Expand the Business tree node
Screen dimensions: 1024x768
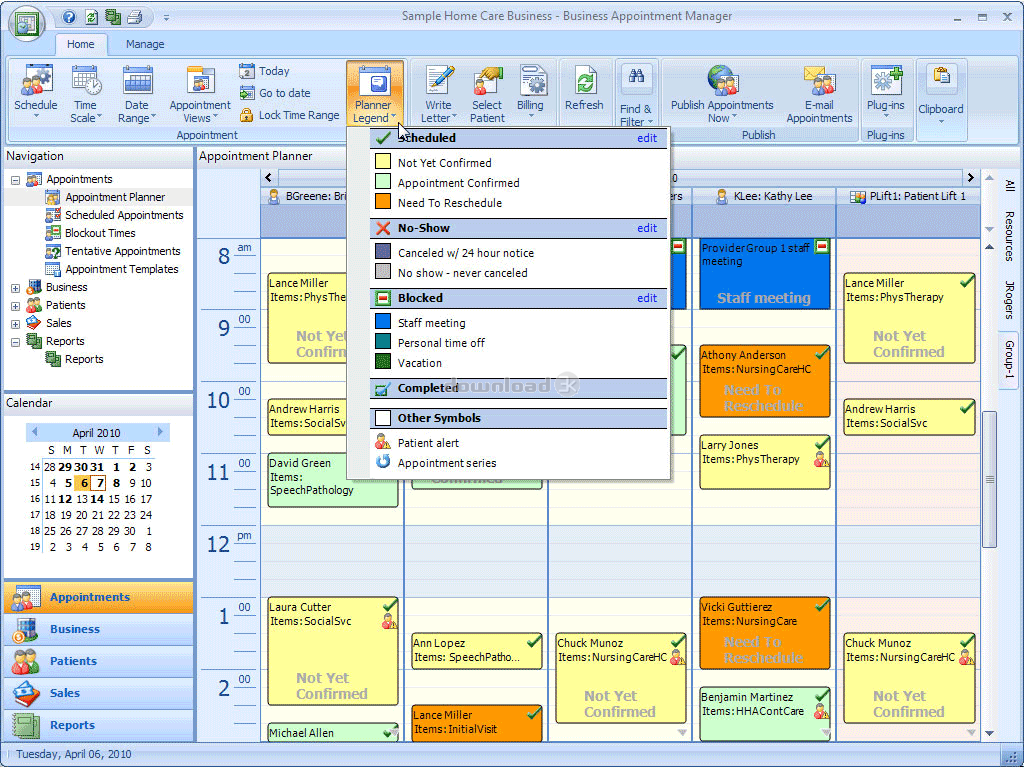(15, 287)
